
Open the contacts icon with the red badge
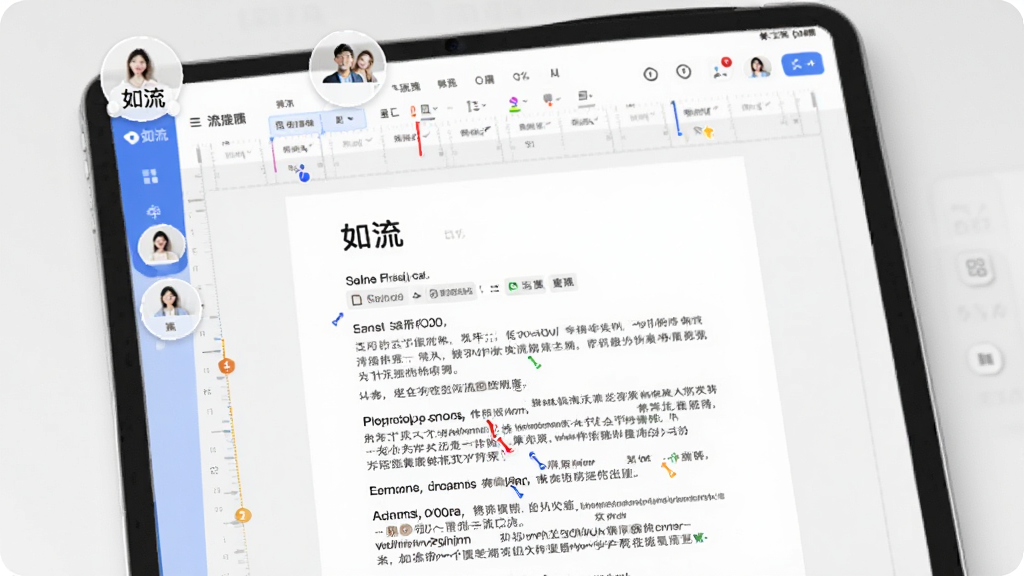click(721, 69)
